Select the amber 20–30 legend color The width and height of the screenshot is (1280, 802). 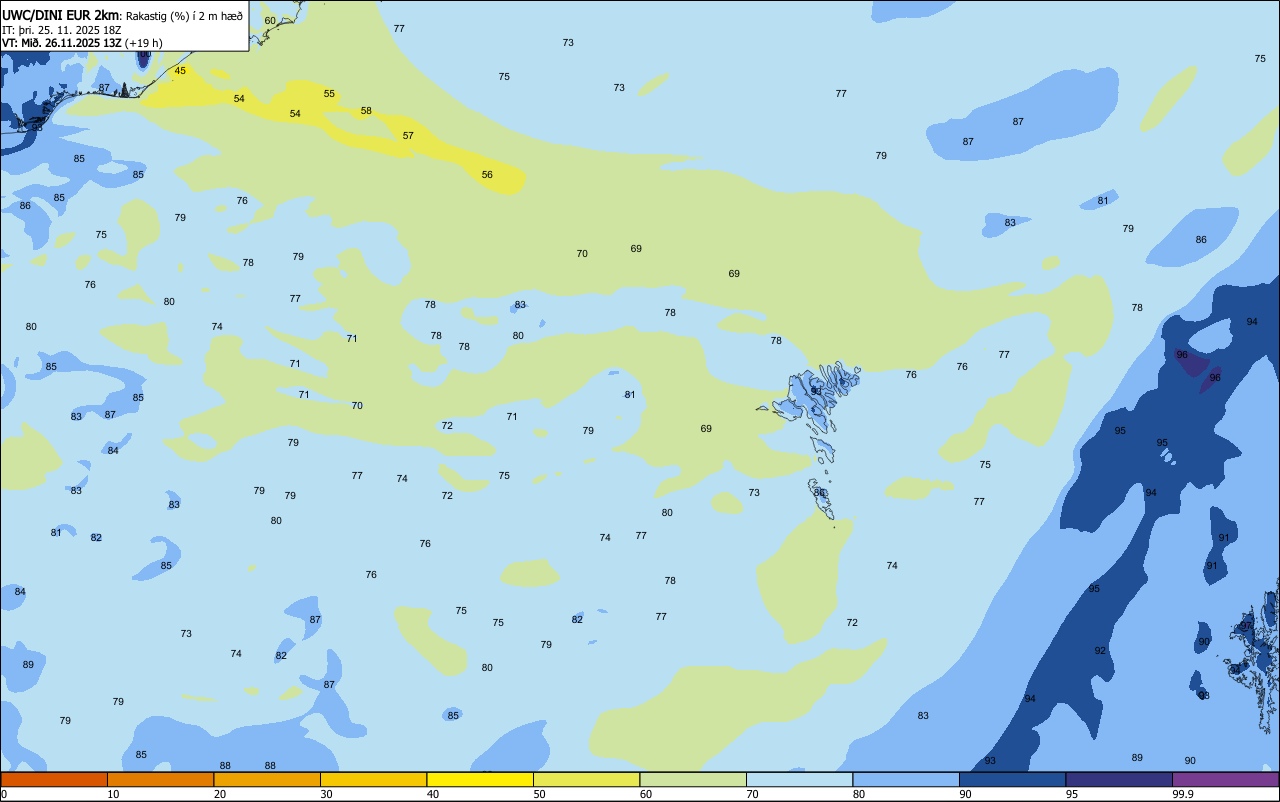(x=267, y=779)
